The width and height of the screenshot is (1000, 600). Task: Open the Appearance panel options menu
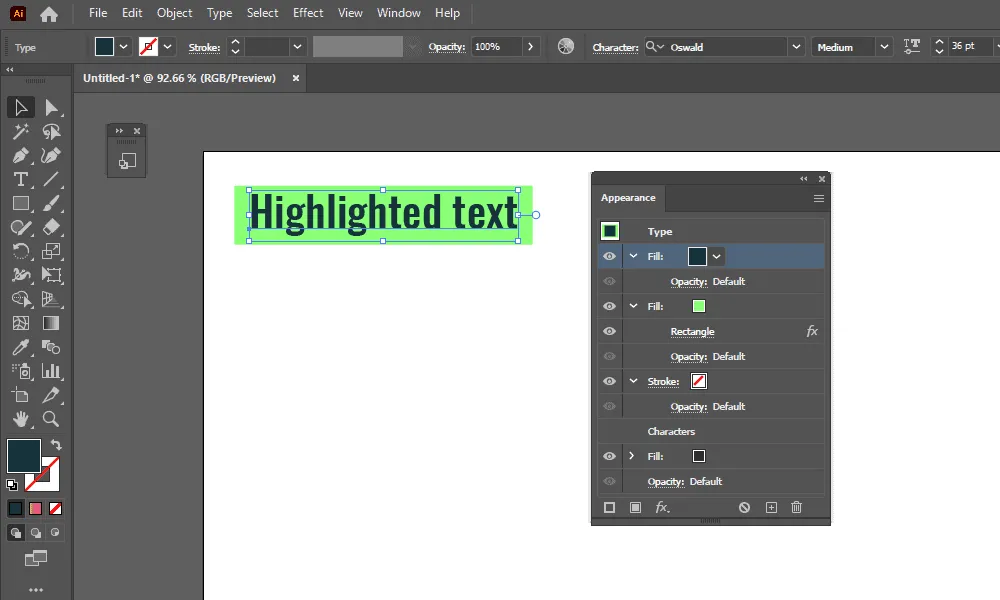click(x=819, y=198)
